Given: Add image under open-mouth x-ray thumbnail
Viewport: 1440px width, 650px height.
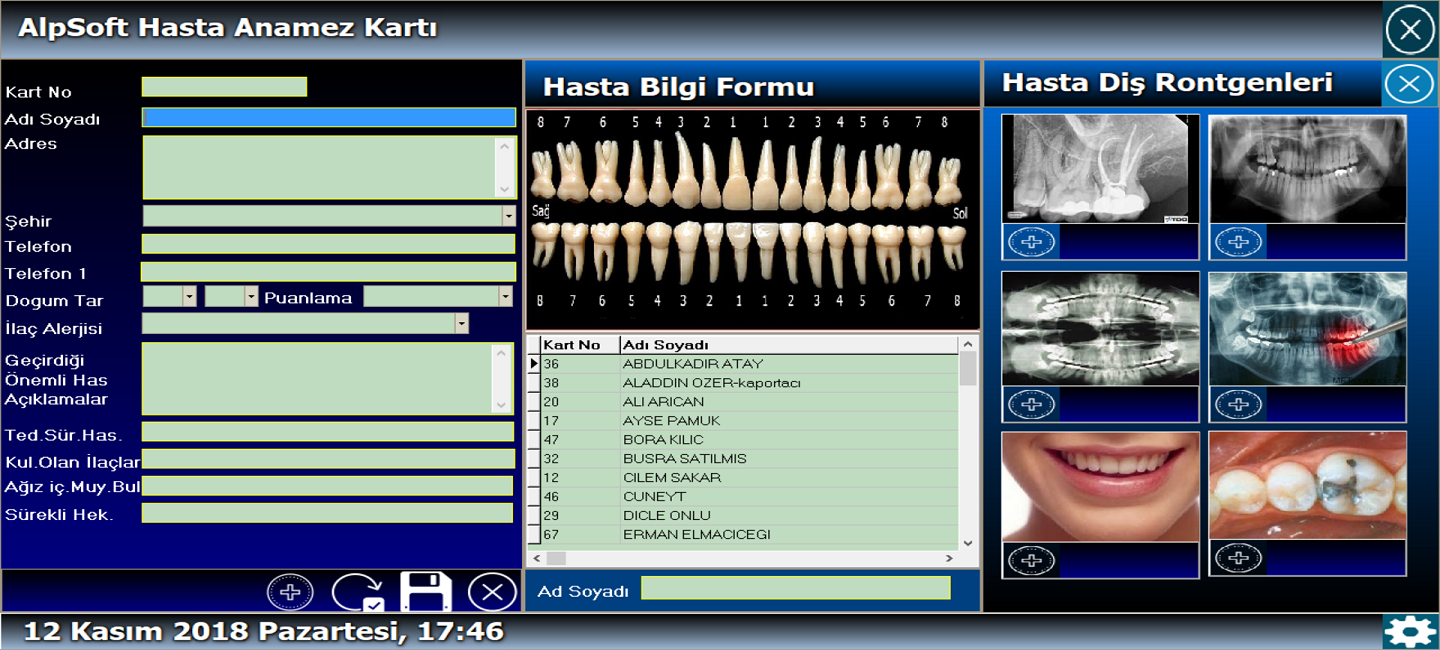Looking at the screenshot, I should (1031, 404).
